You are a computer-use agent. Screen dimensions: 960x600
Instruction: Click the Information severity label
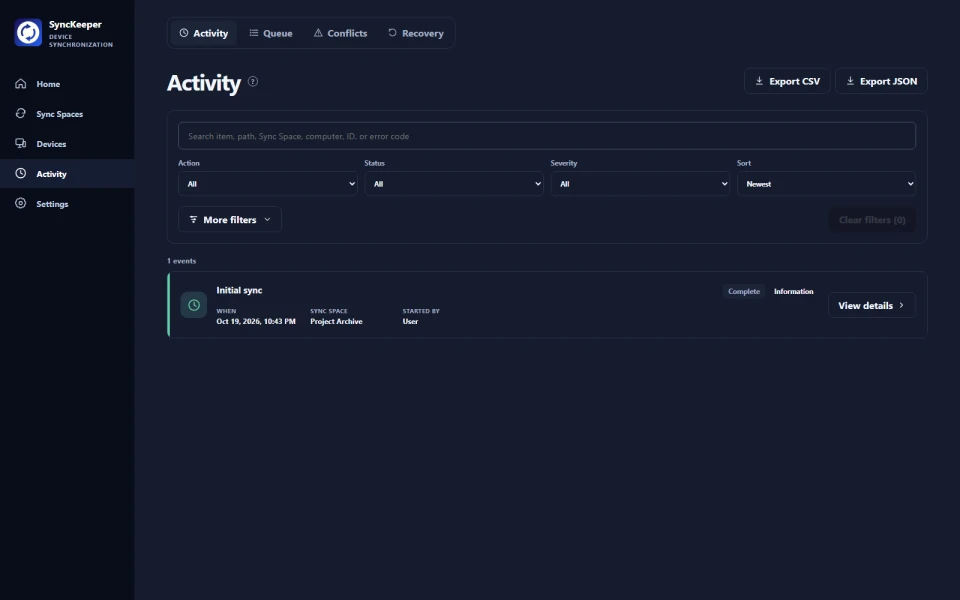click(793, 291)
